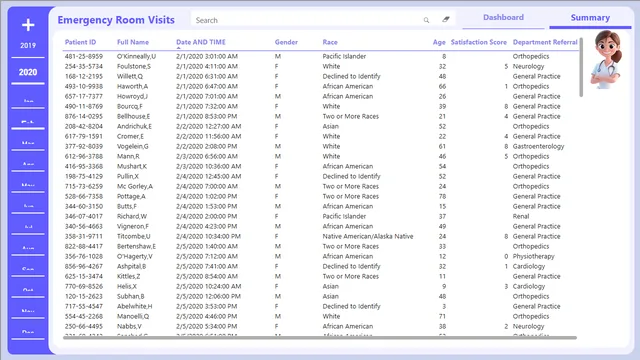Click Physiotherapy in O'Hagerty,V row
Screen dimensions: 640x360
tap(533, 256)
